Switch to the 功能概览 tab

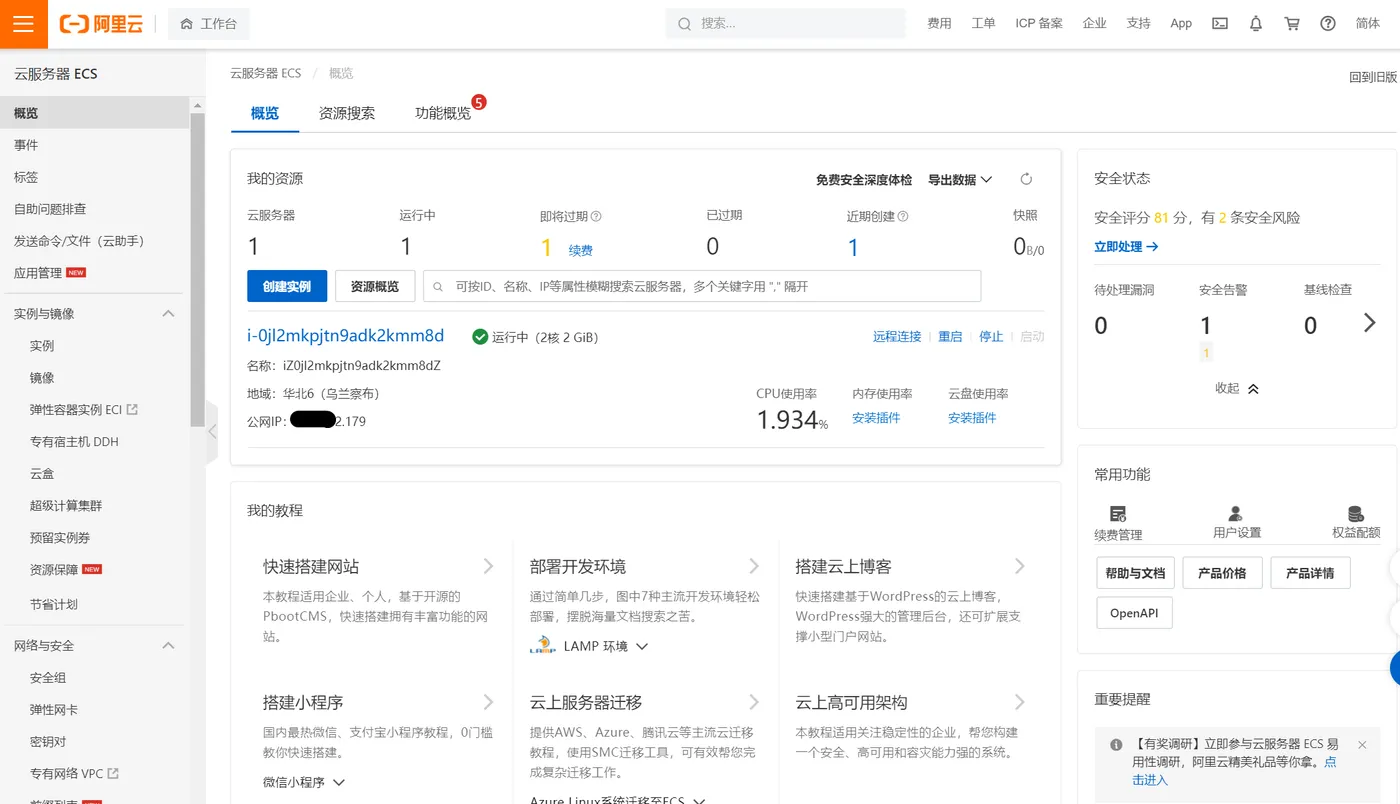point(443,113)
